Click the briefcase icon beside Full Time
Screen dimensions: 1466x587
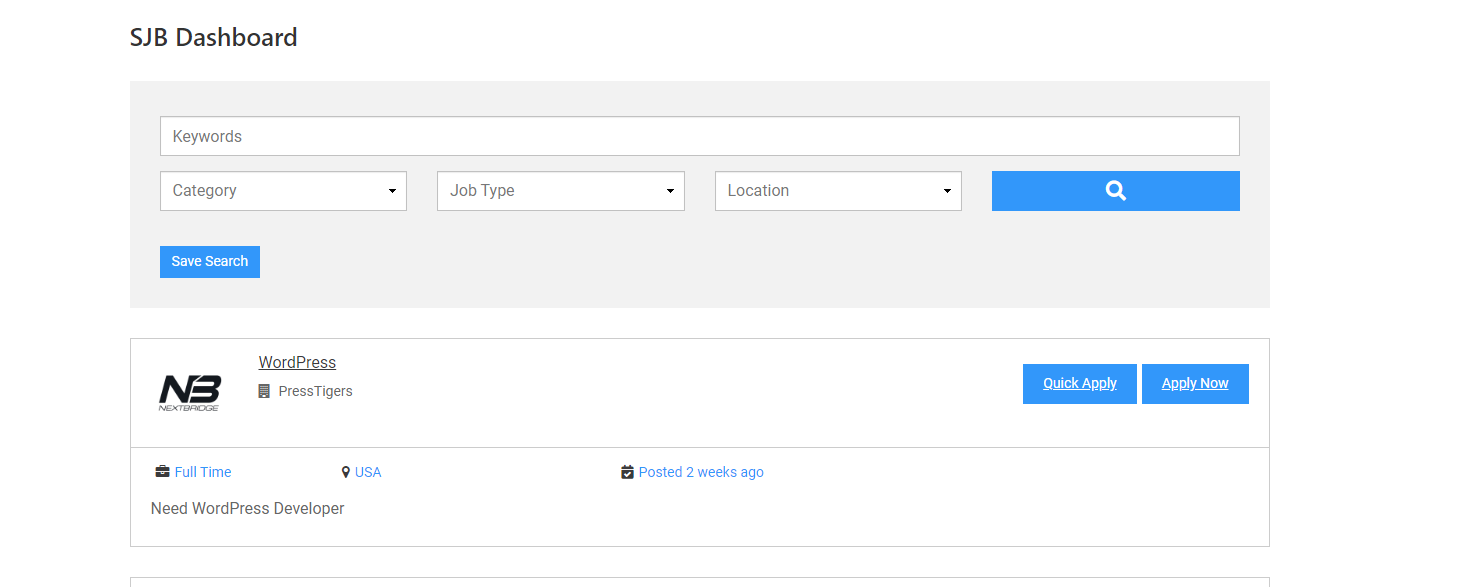click(x=162, y=471)
